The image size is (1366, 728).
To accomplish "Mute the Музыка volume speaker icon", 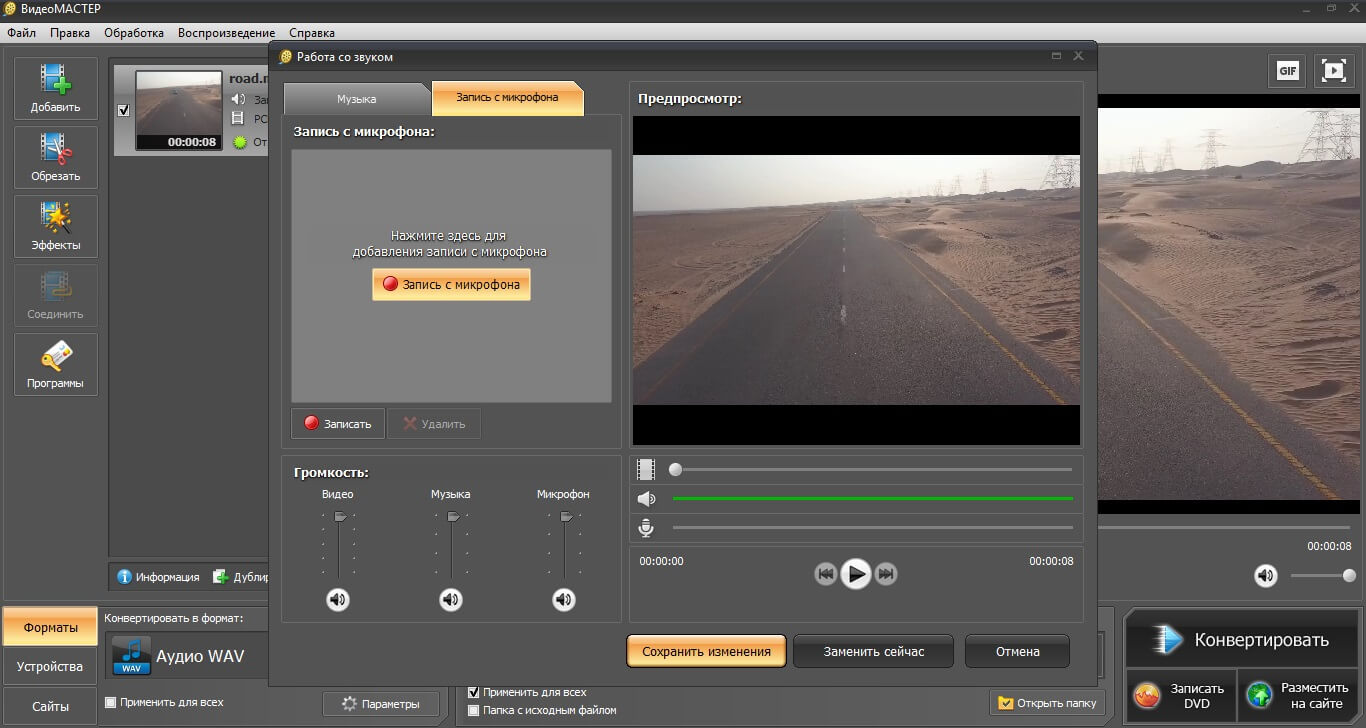I will [451, 600].
